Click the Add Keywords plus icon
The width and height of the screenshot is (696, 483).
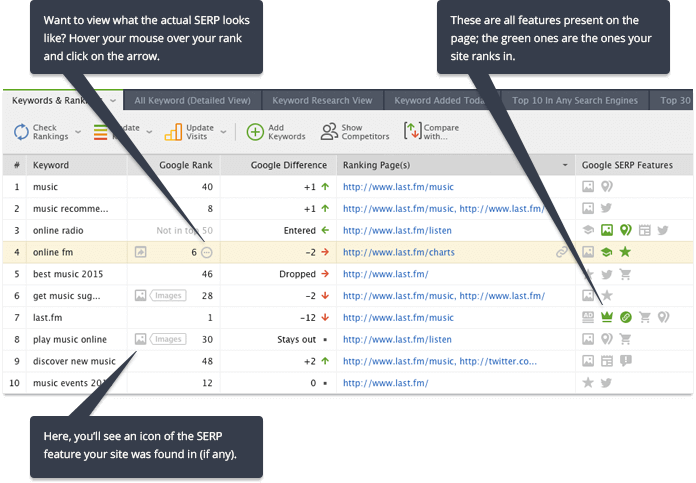point(255,132)
